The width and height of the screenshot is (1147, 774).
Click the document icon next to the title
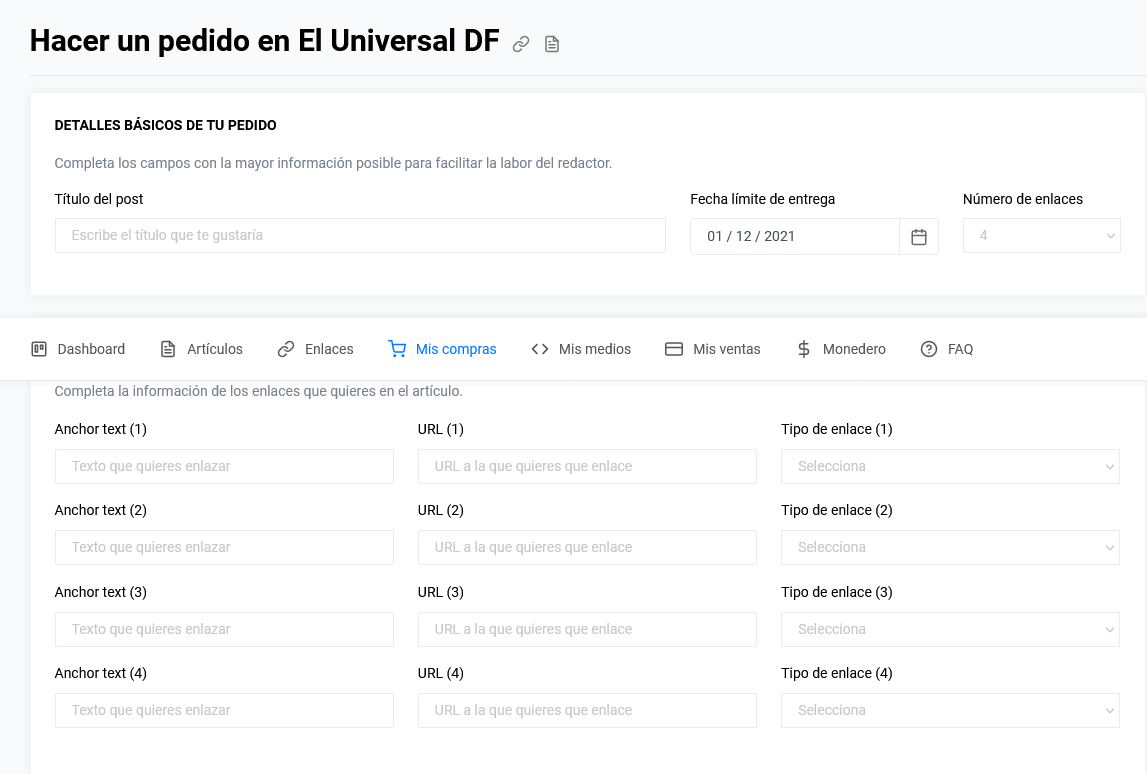pyautogui.click(x=551, y=44)
